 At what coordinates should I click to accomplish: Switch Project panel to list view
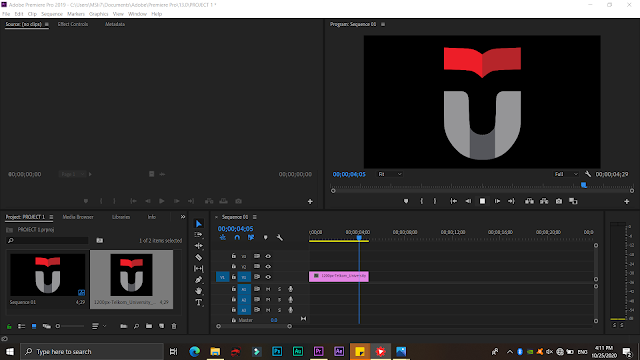click(22, 326)
